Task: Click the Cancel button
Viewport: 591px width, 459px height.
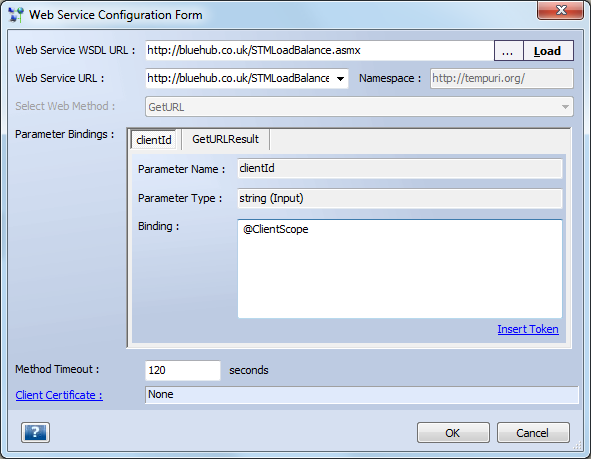Action: pos(533,433)
